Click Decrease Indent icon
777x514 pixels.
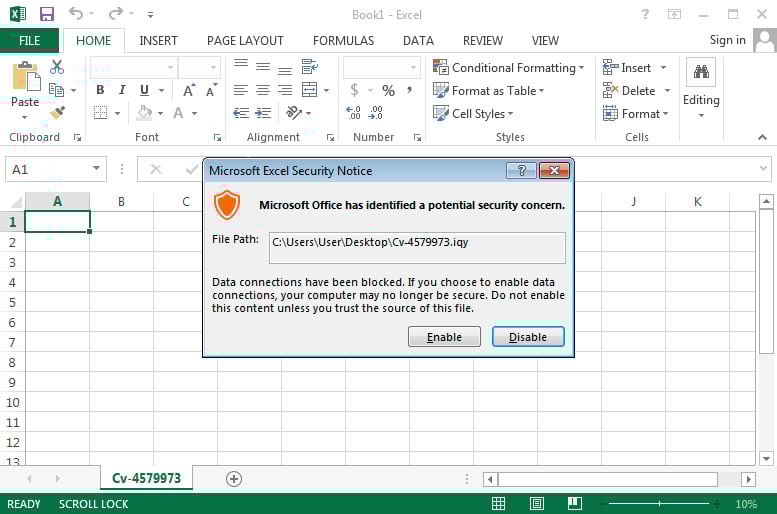(x=241, y=113)
